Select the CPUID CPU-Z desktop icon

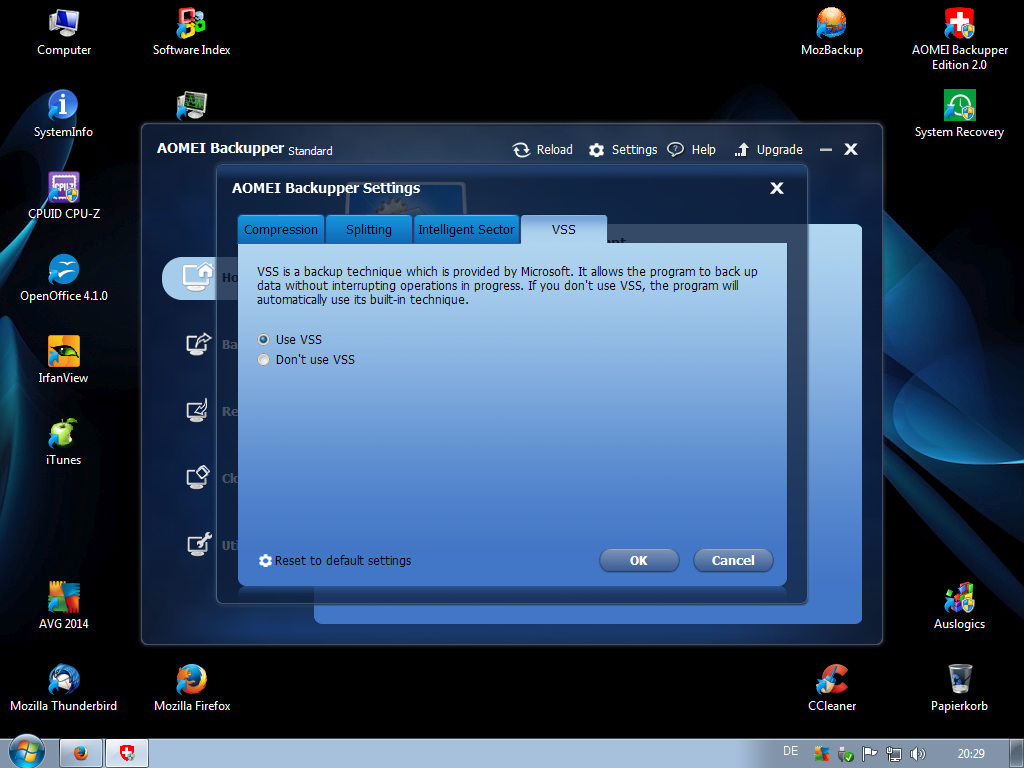click(63, 196)
